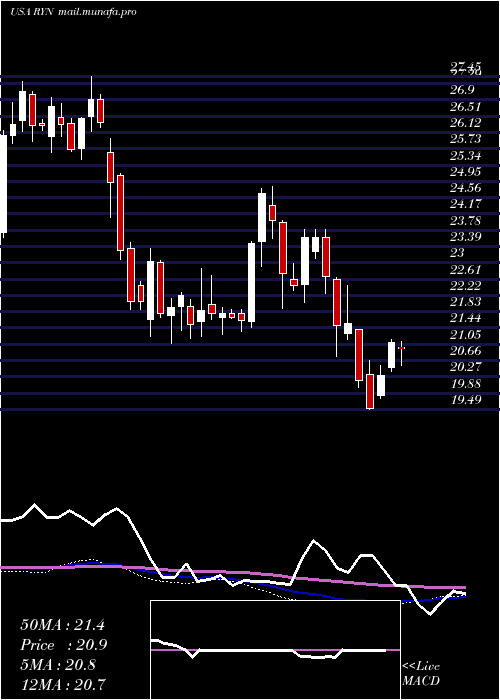
Task: Click the 26.12 price axis label
Action: [x=466, y=123]
